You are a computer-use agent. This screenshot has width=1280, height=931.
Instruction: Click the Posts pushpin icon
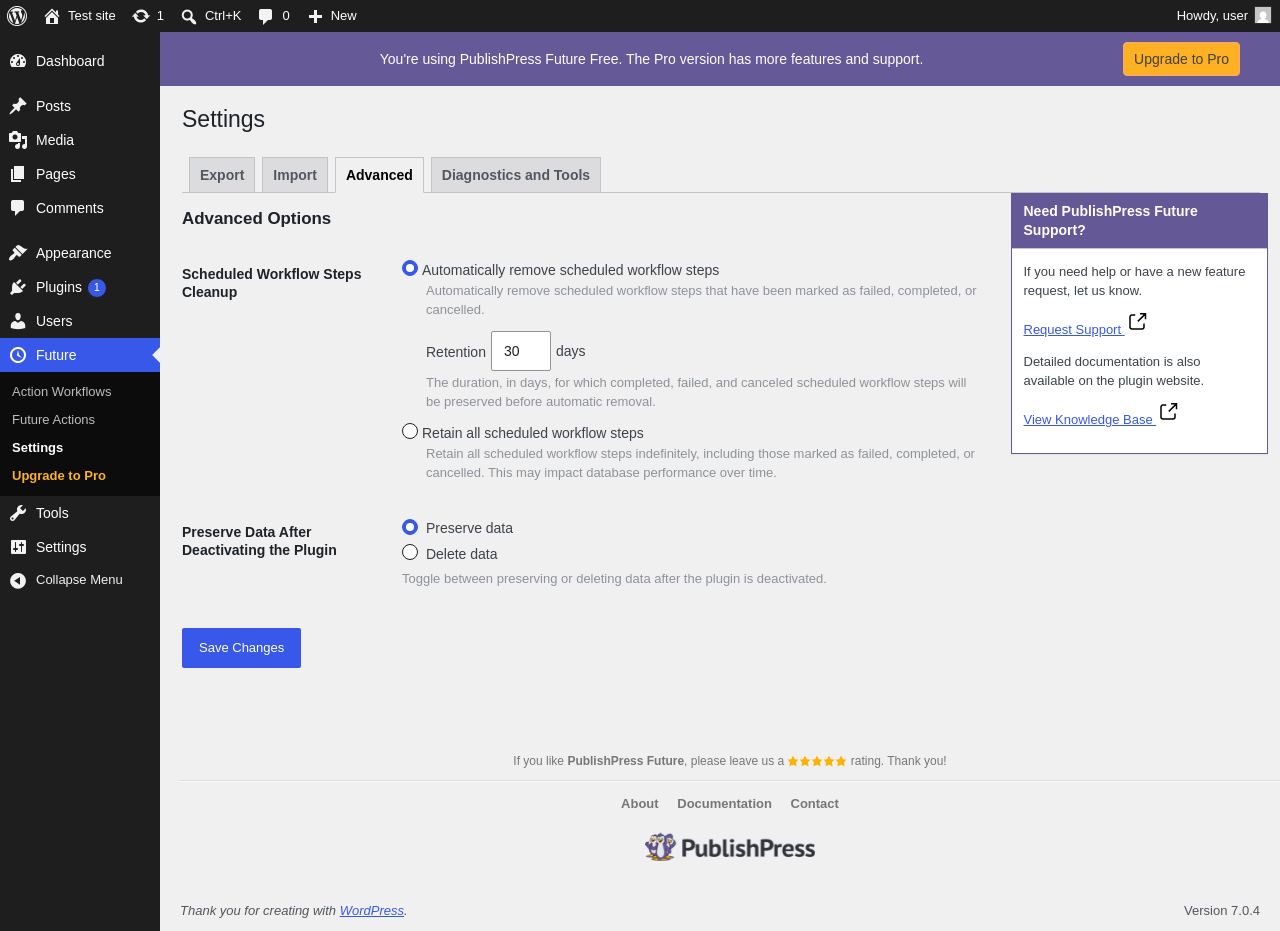pos(18,106)
